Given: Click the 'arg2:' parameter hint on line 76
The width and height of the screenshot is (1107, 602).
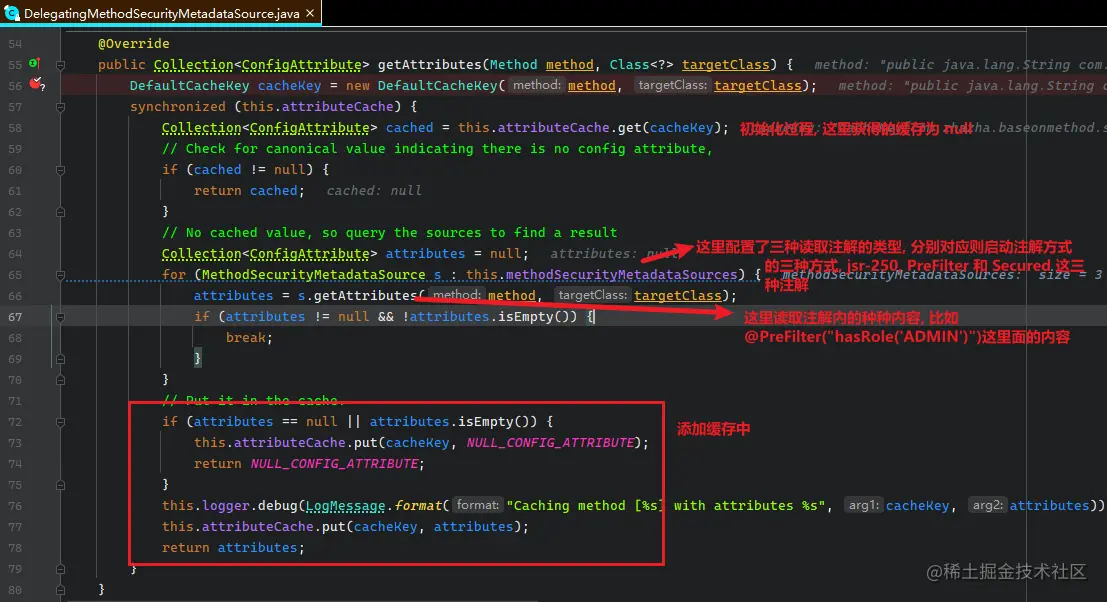Looking at the screenshot, I should point(986,505).
